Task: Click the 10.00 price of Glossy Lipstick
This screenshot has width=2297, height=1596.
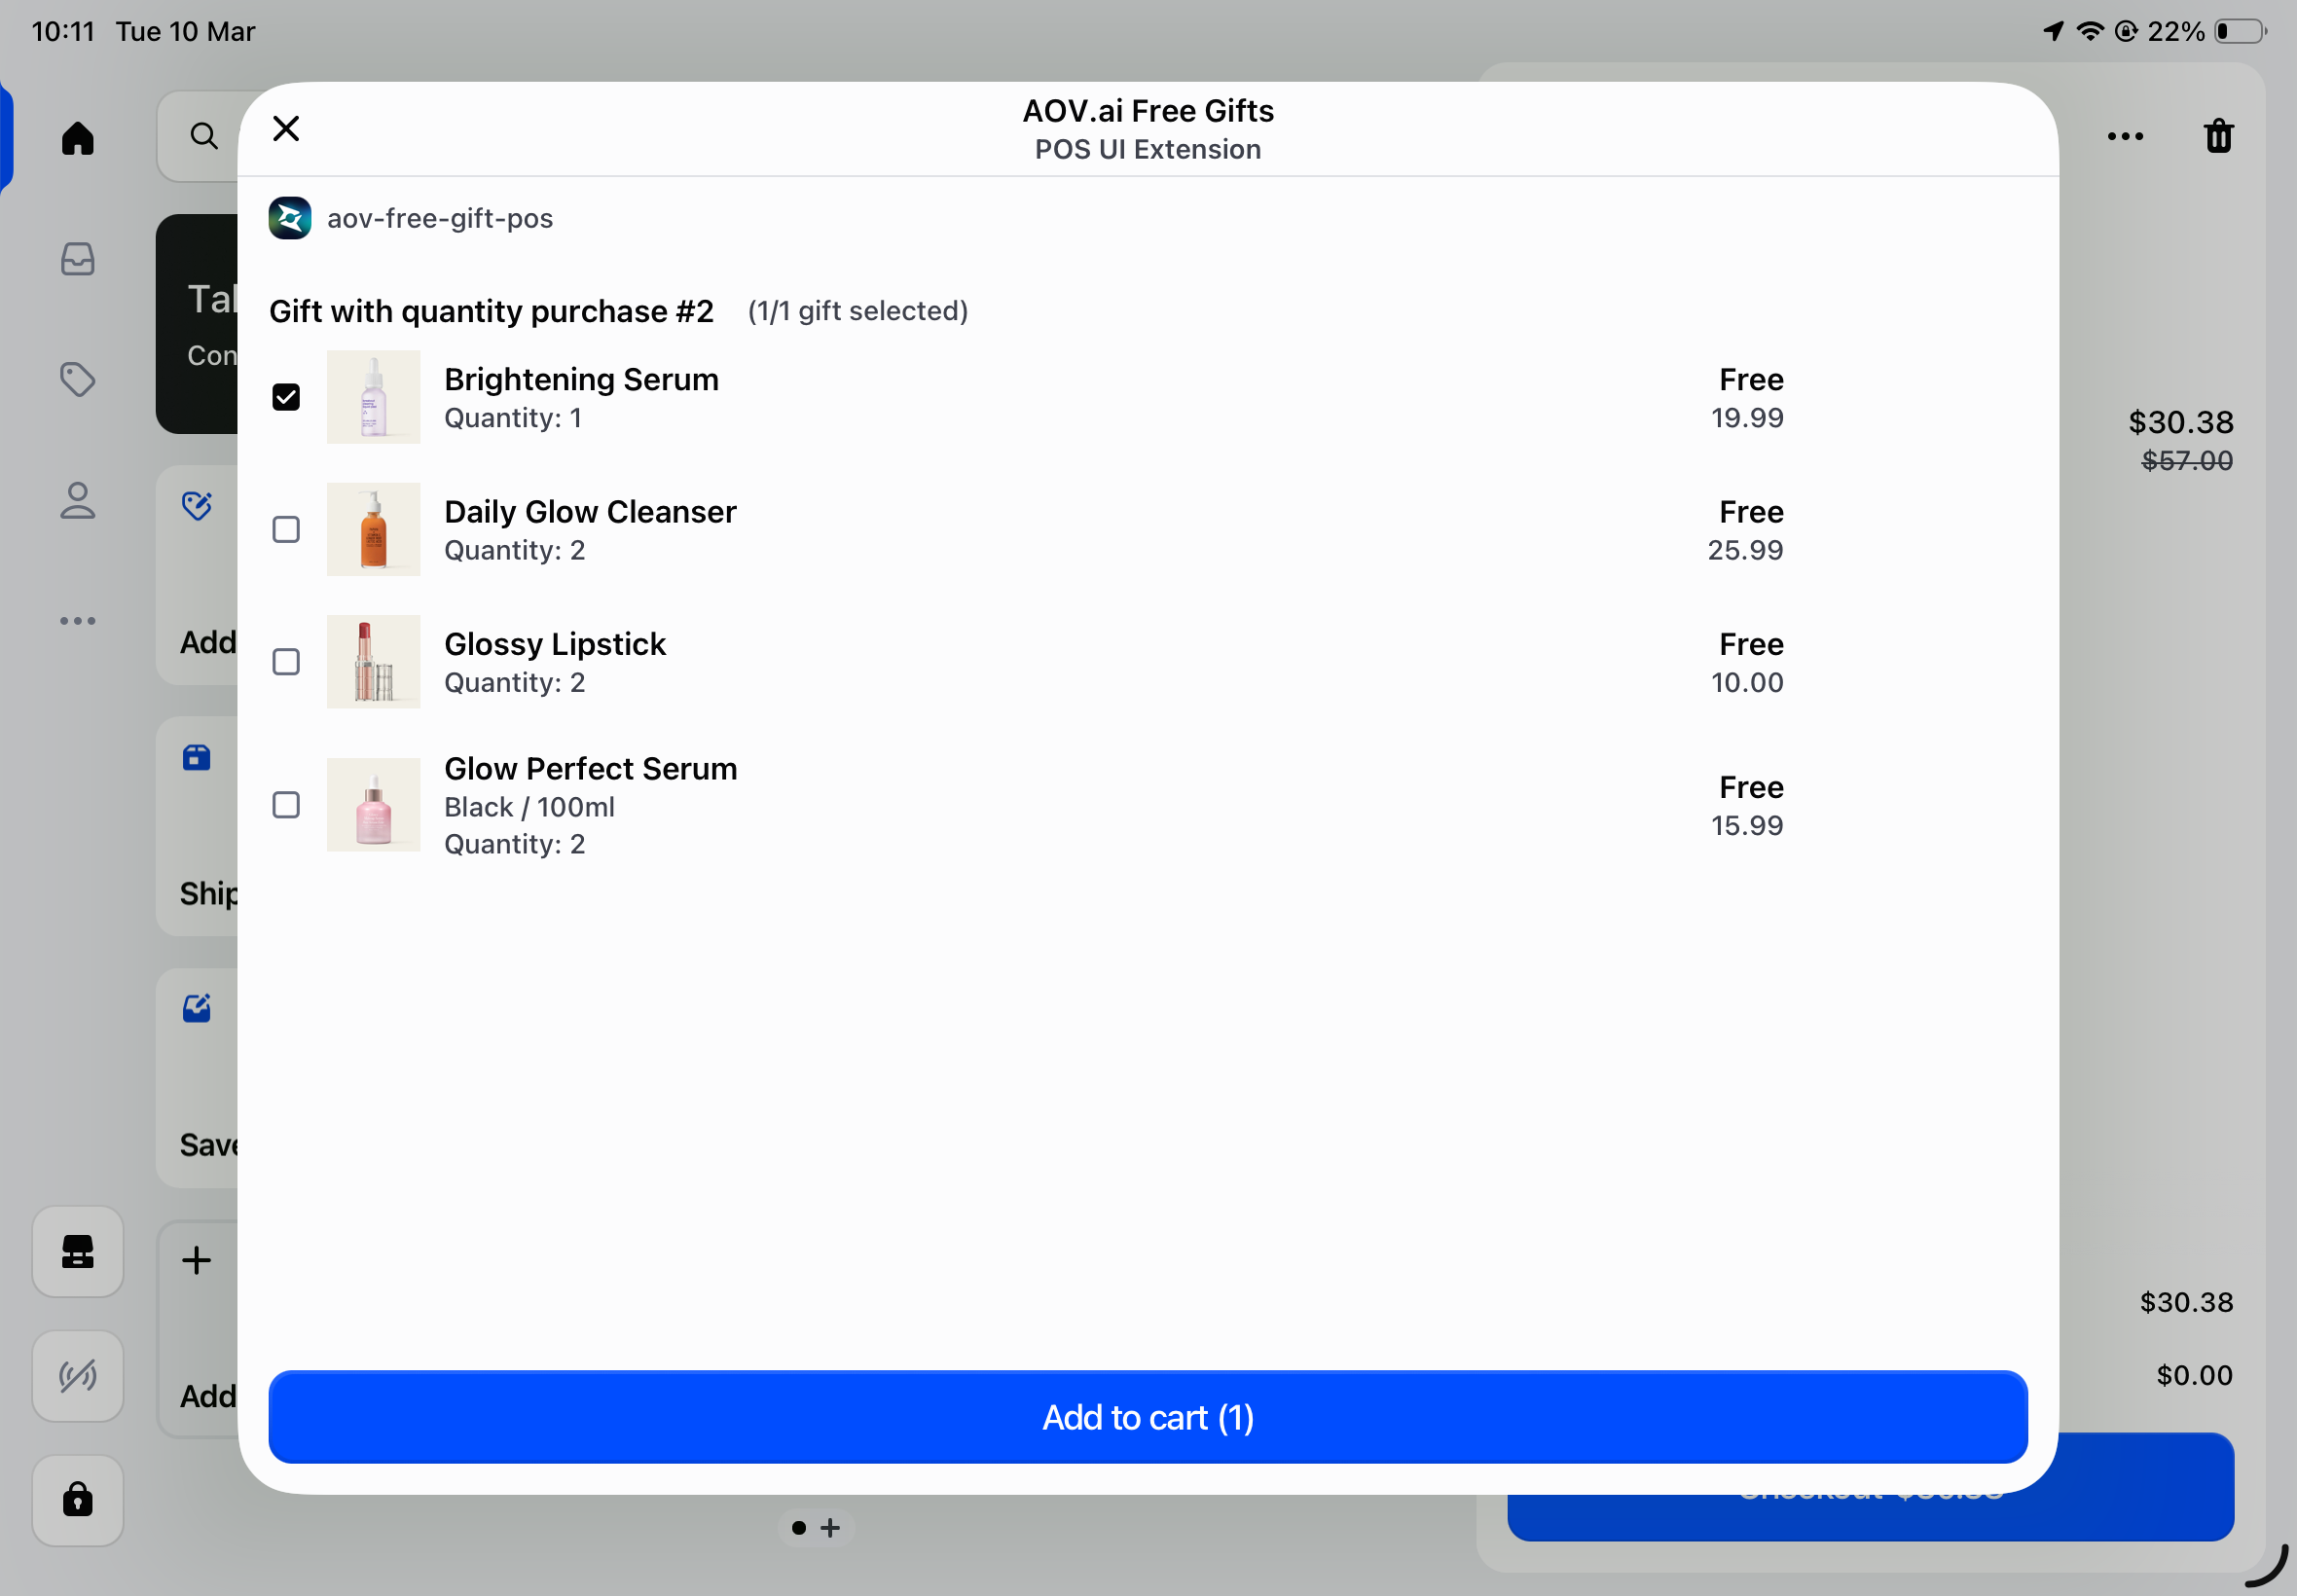Action: (x=1747, y=682)
